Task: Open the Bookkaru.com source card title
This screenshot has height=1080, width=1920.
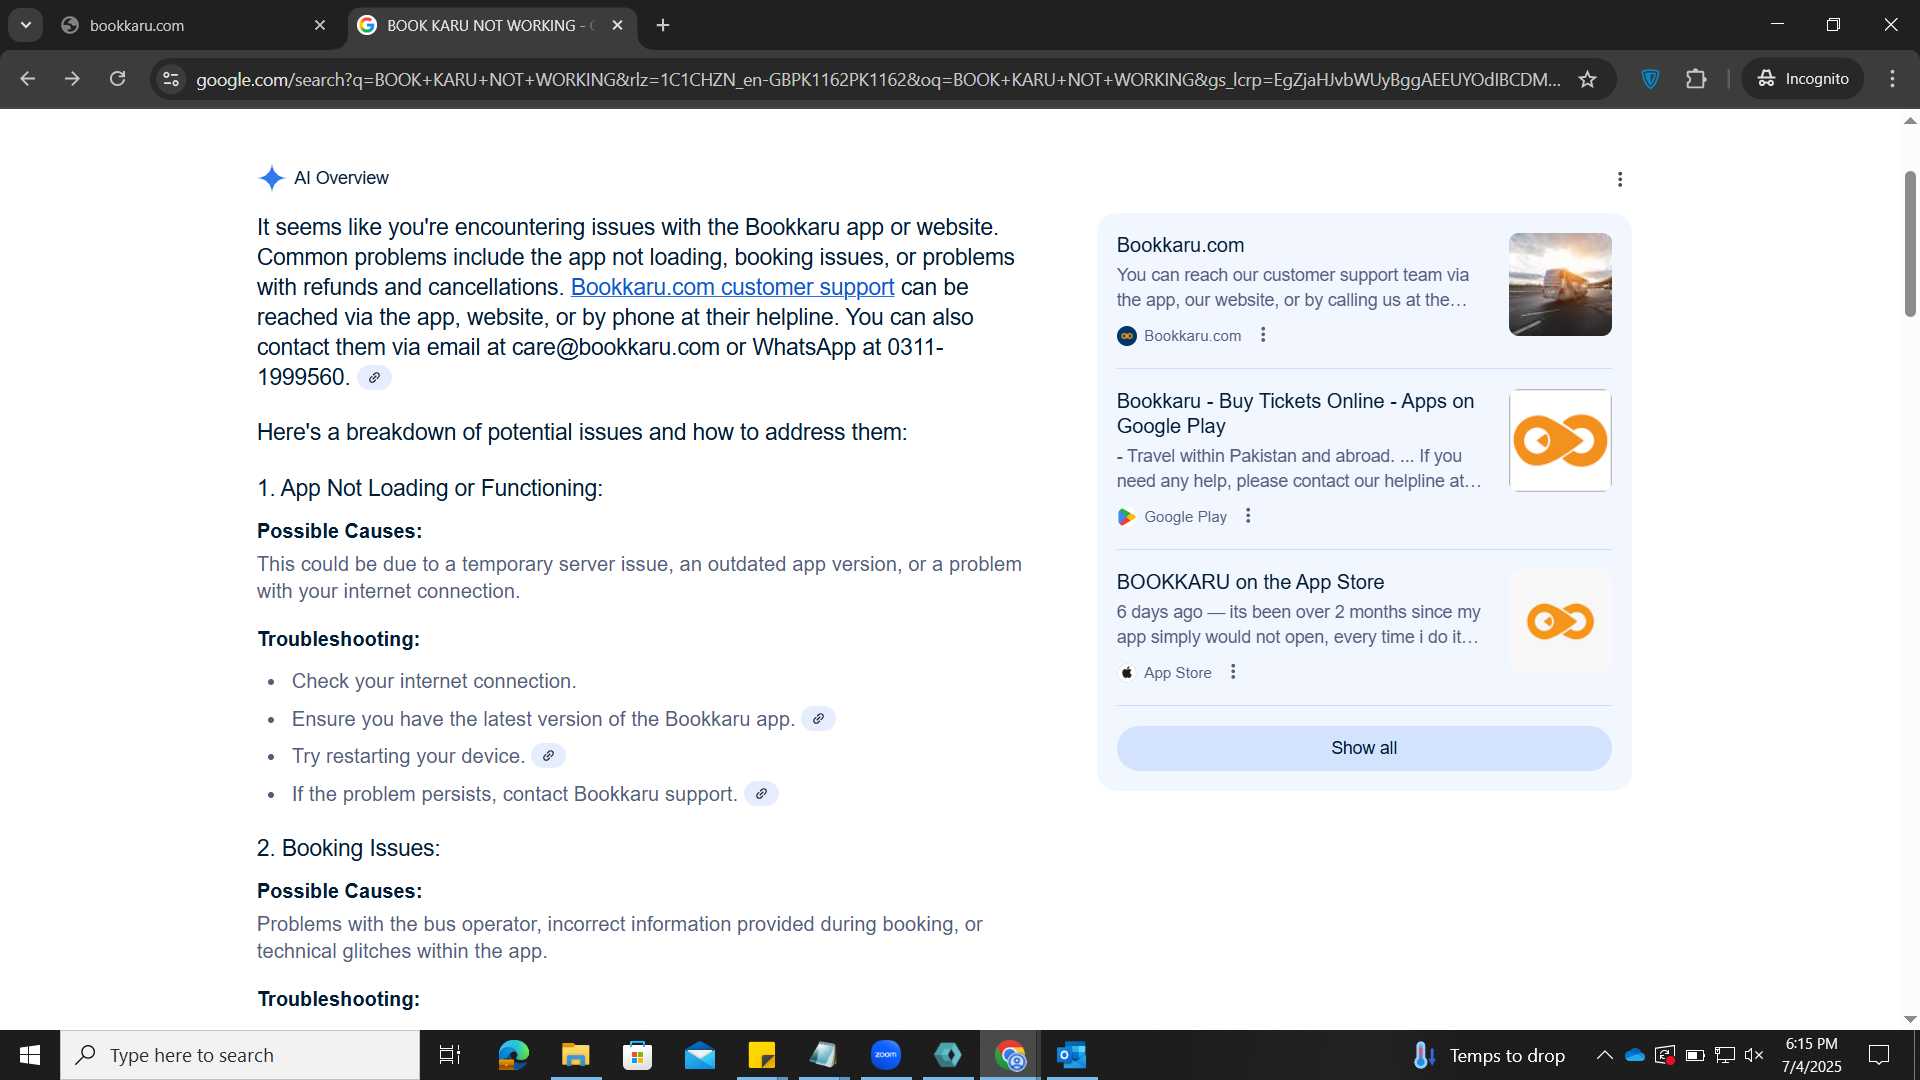Action: (x=1180, y=245)
